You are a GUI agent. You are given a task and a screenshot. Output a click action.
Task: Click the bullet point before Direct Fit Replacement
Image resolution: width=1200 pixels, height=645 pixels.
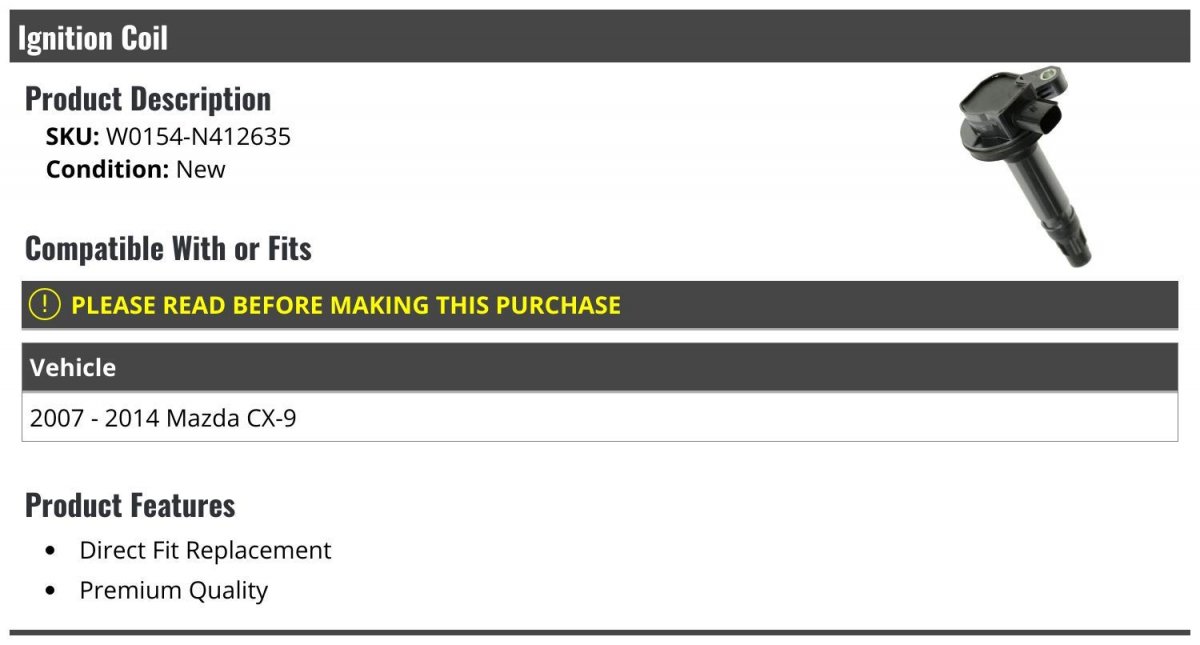coord(51,551)
